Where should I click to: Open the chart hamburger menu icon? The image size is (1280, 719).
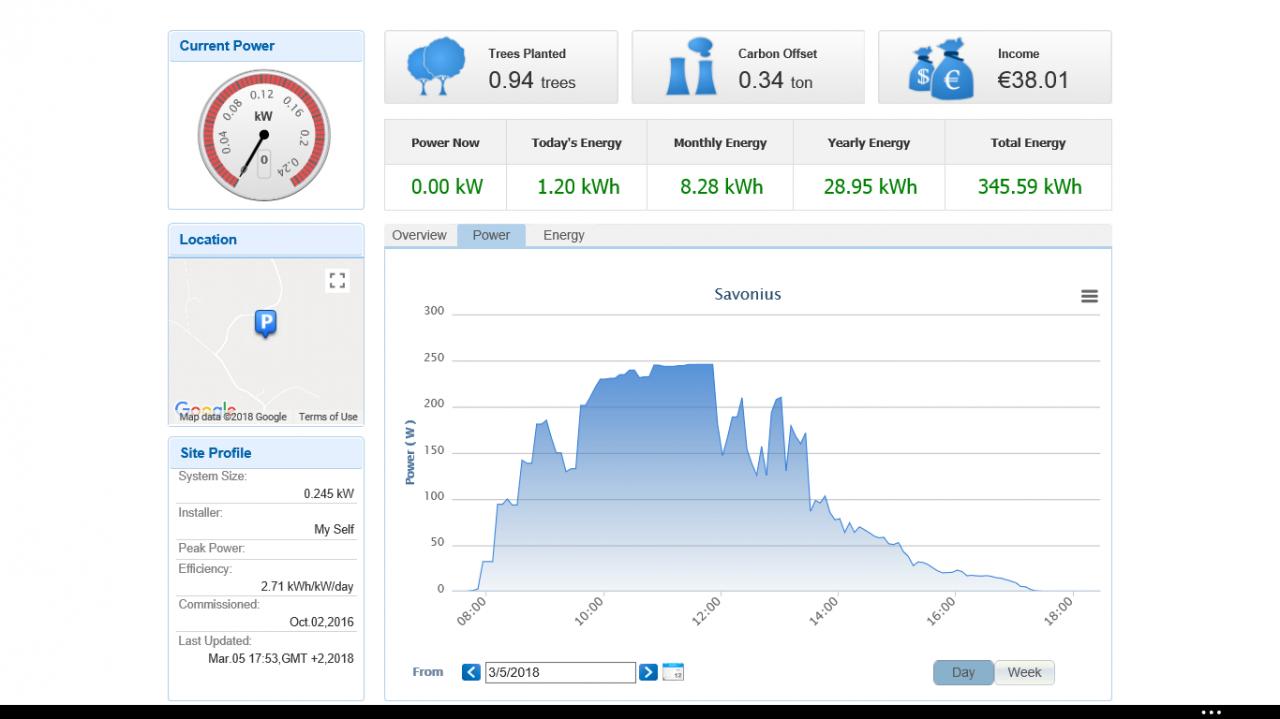(x=1089, y=296)
